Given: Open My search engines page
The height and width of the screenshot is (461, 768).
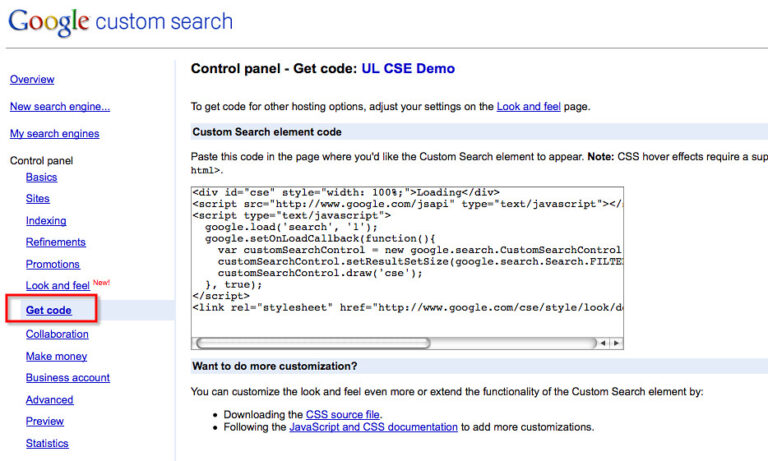Looking at the screenshot, I should coord(54,133).
